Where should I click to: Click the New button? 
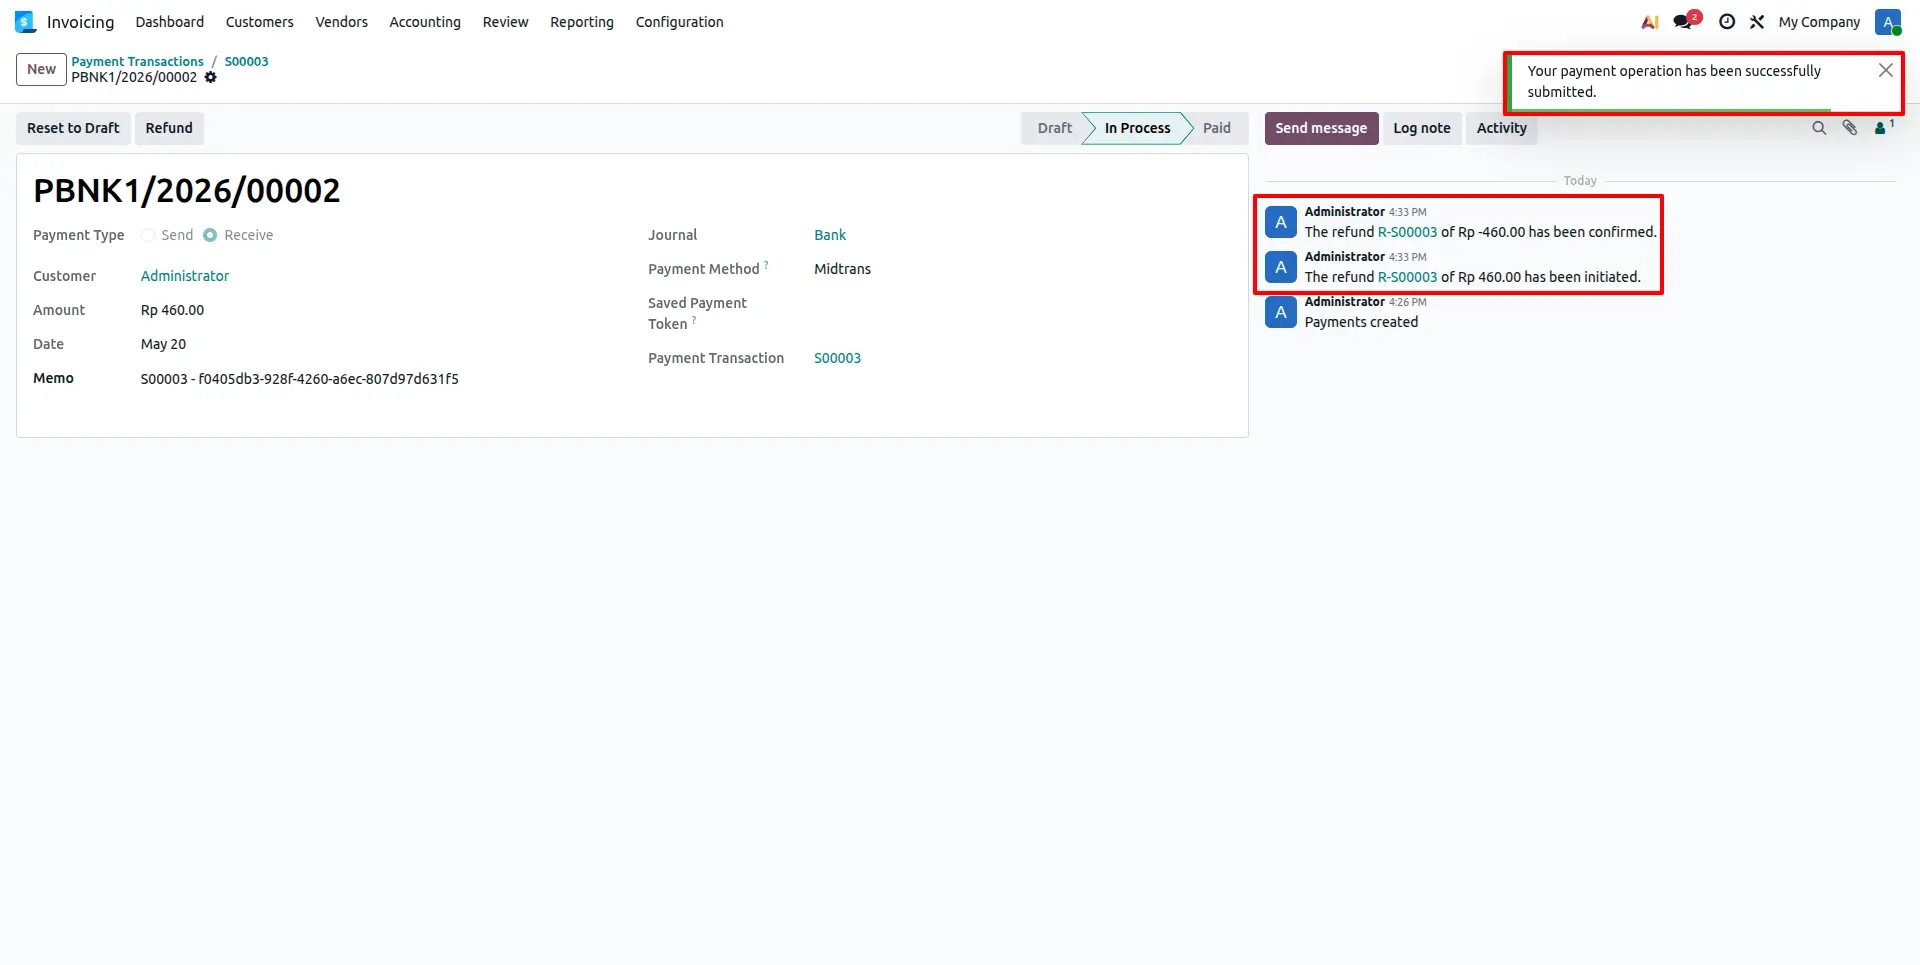point(41,69)
